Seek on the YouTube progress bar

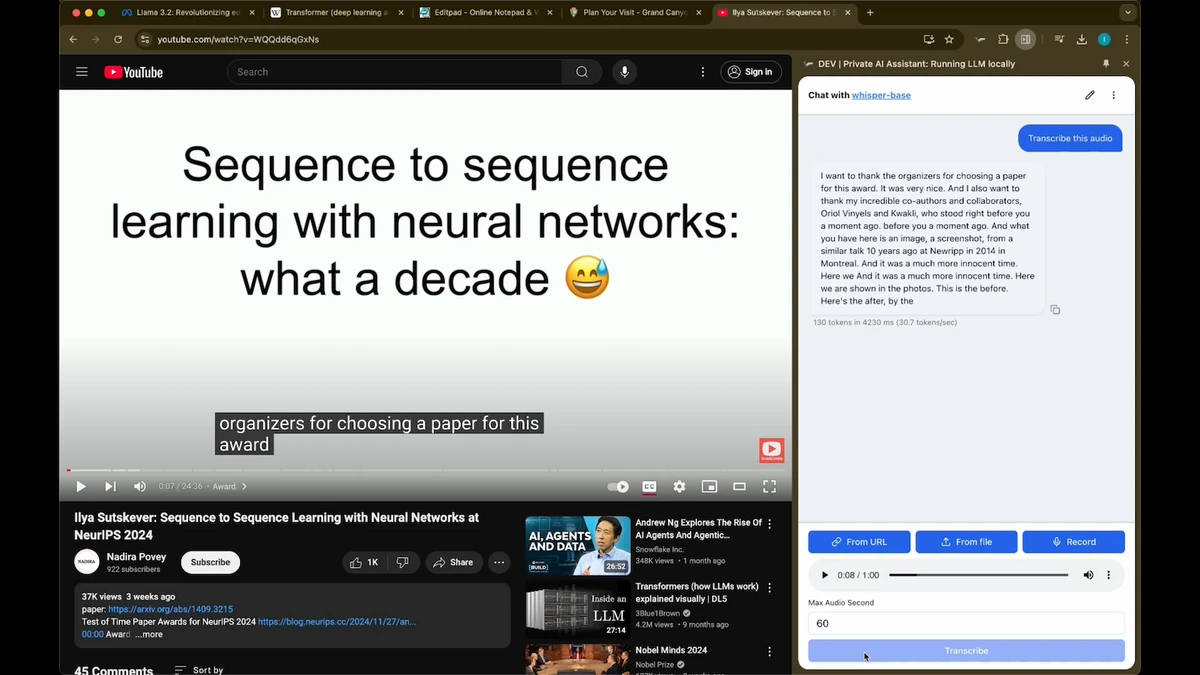pyautogui.click(x=426, y=470)
